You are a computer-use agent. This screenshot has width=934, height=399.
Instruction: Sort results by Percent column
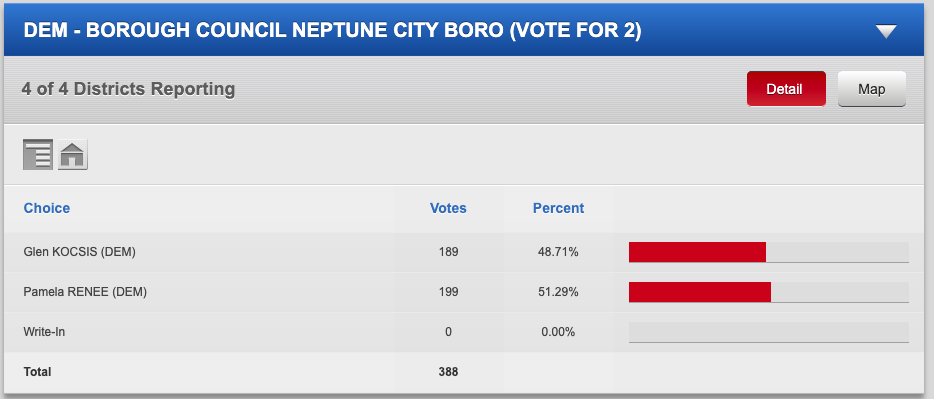(x=558, y=208)
